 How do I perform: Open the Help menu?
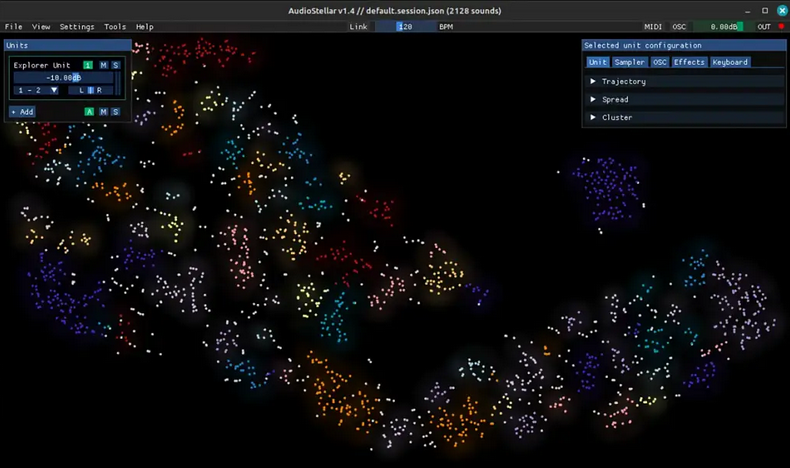point(145,27)
